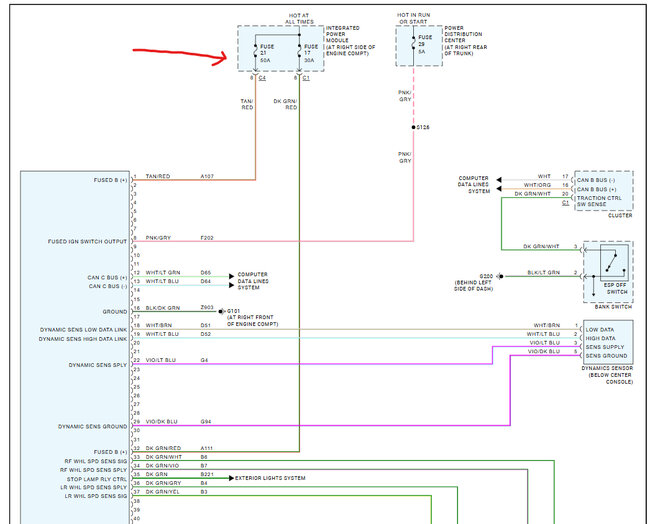Click the Fuse 21 50A symbol
Screen dimensions: 650x524
tap(255, 50)
